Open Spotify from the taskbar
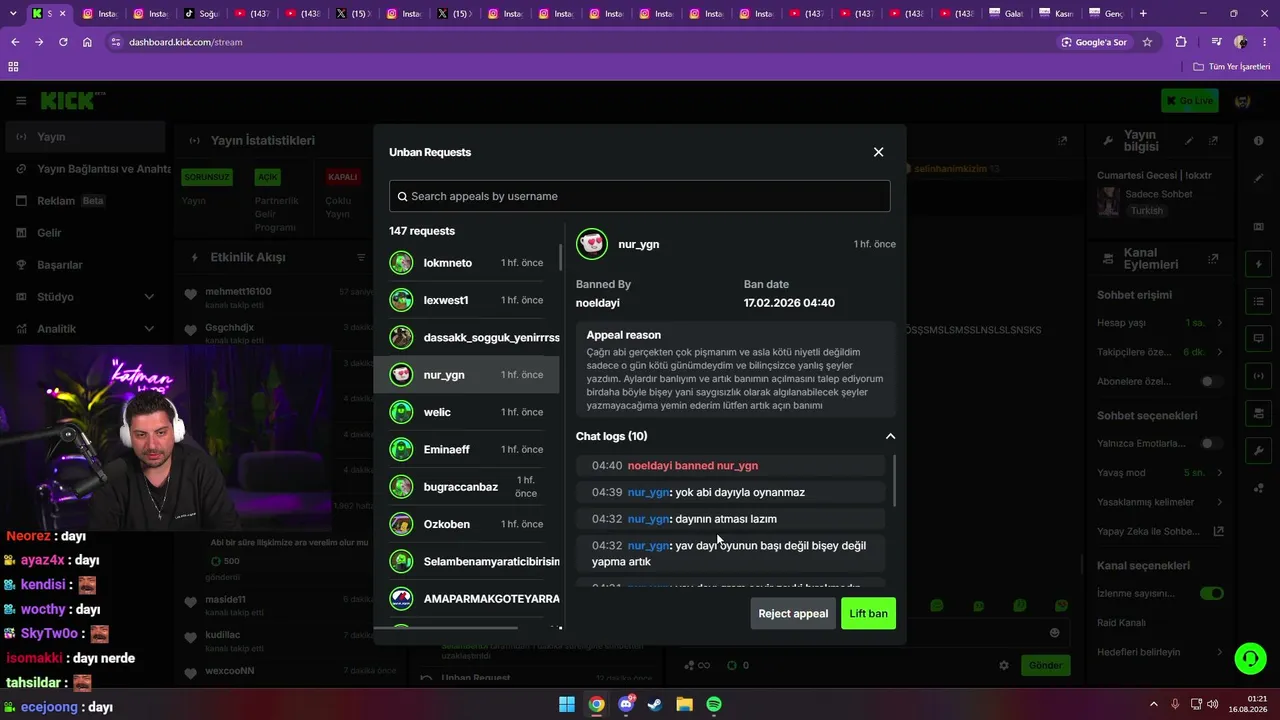1280x720 pixels. point(714,704)
